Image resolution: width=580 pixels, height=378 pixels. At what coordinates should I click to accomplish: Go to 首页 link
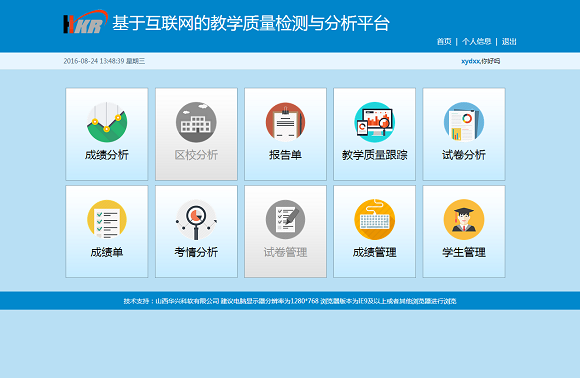444,41
